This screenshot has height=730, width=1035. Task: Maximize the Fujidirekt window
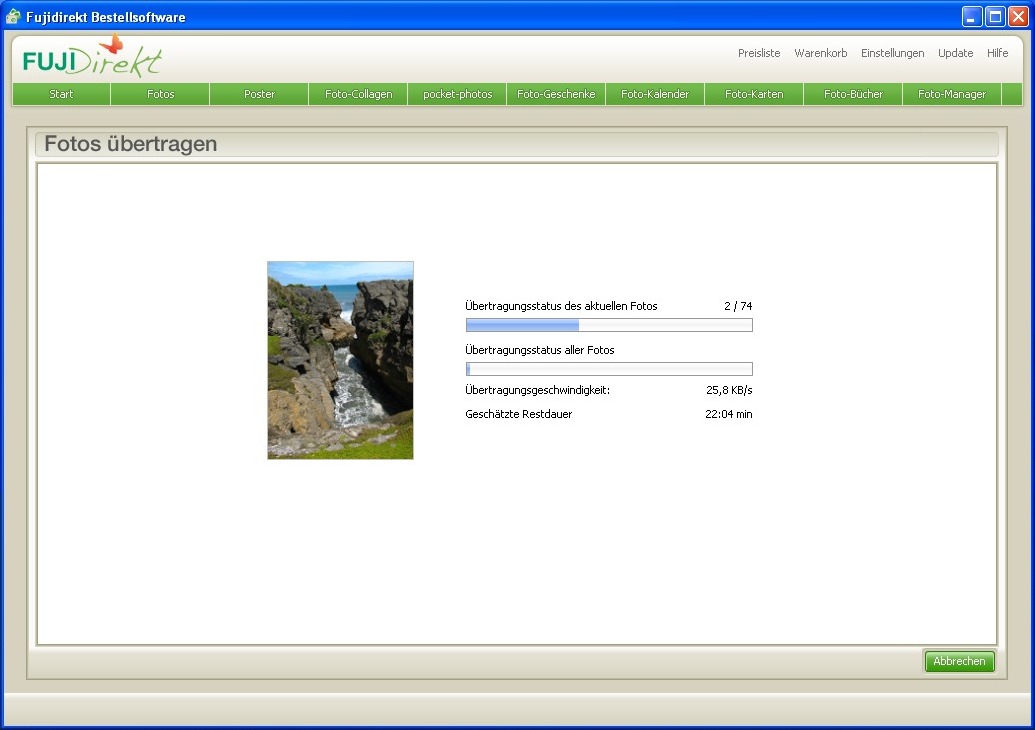[995, 17]
